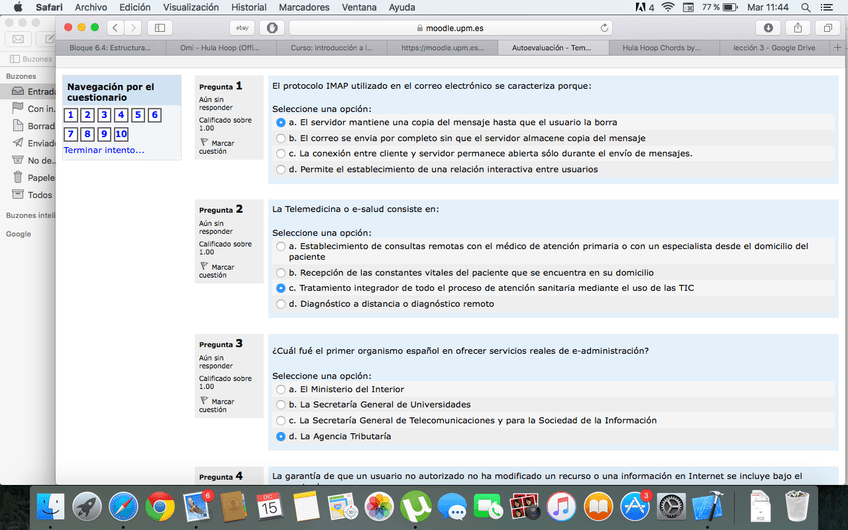
Task: Switch to Omi - Hula Hoop tab
Action: pos(220,48)
